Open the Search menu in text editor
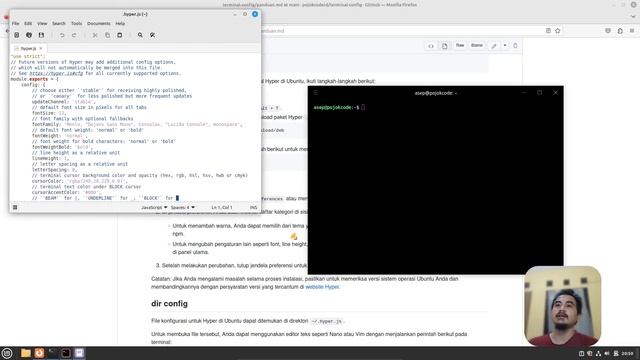 click(x=59, y=24)
